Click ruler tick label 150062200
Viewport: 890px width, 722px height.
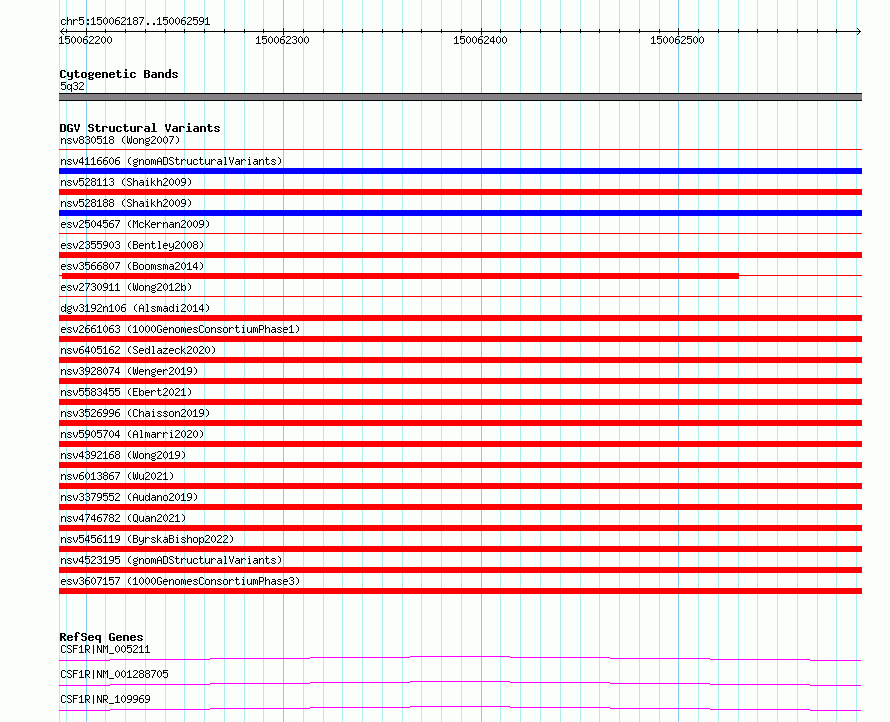click(x=86, y=40)
